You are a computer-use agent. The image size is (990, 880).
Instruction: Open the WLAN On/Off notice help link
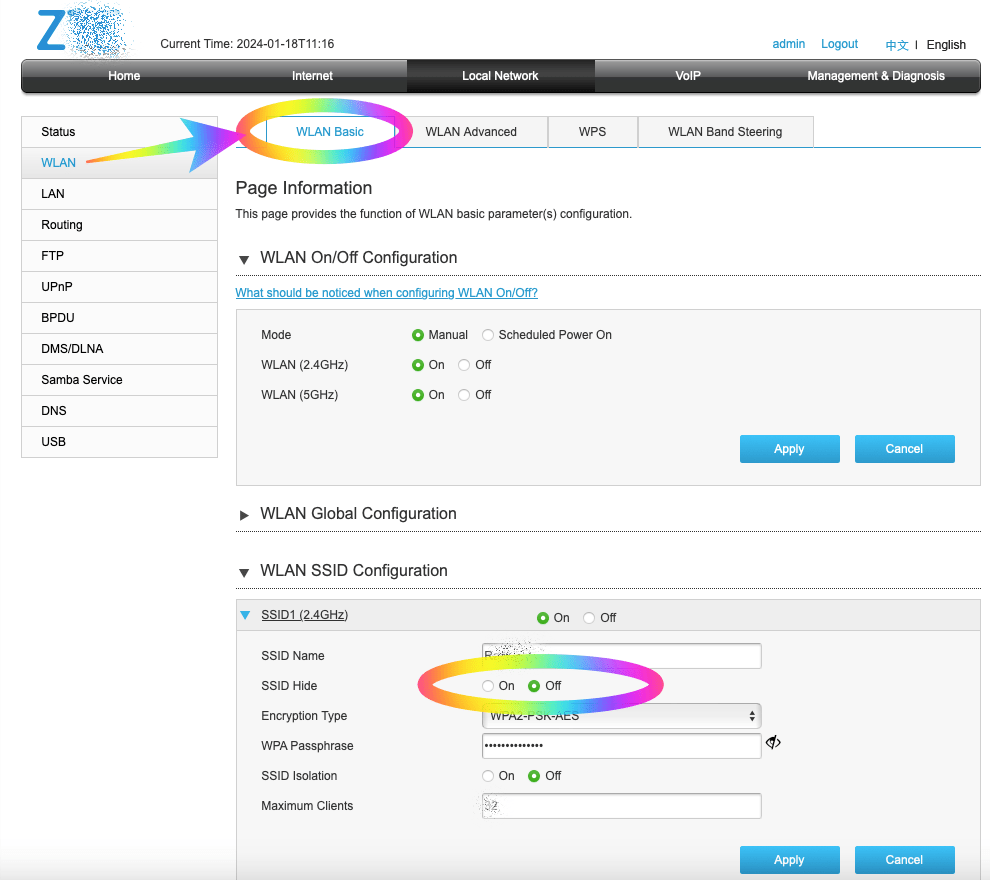(386, 292)
